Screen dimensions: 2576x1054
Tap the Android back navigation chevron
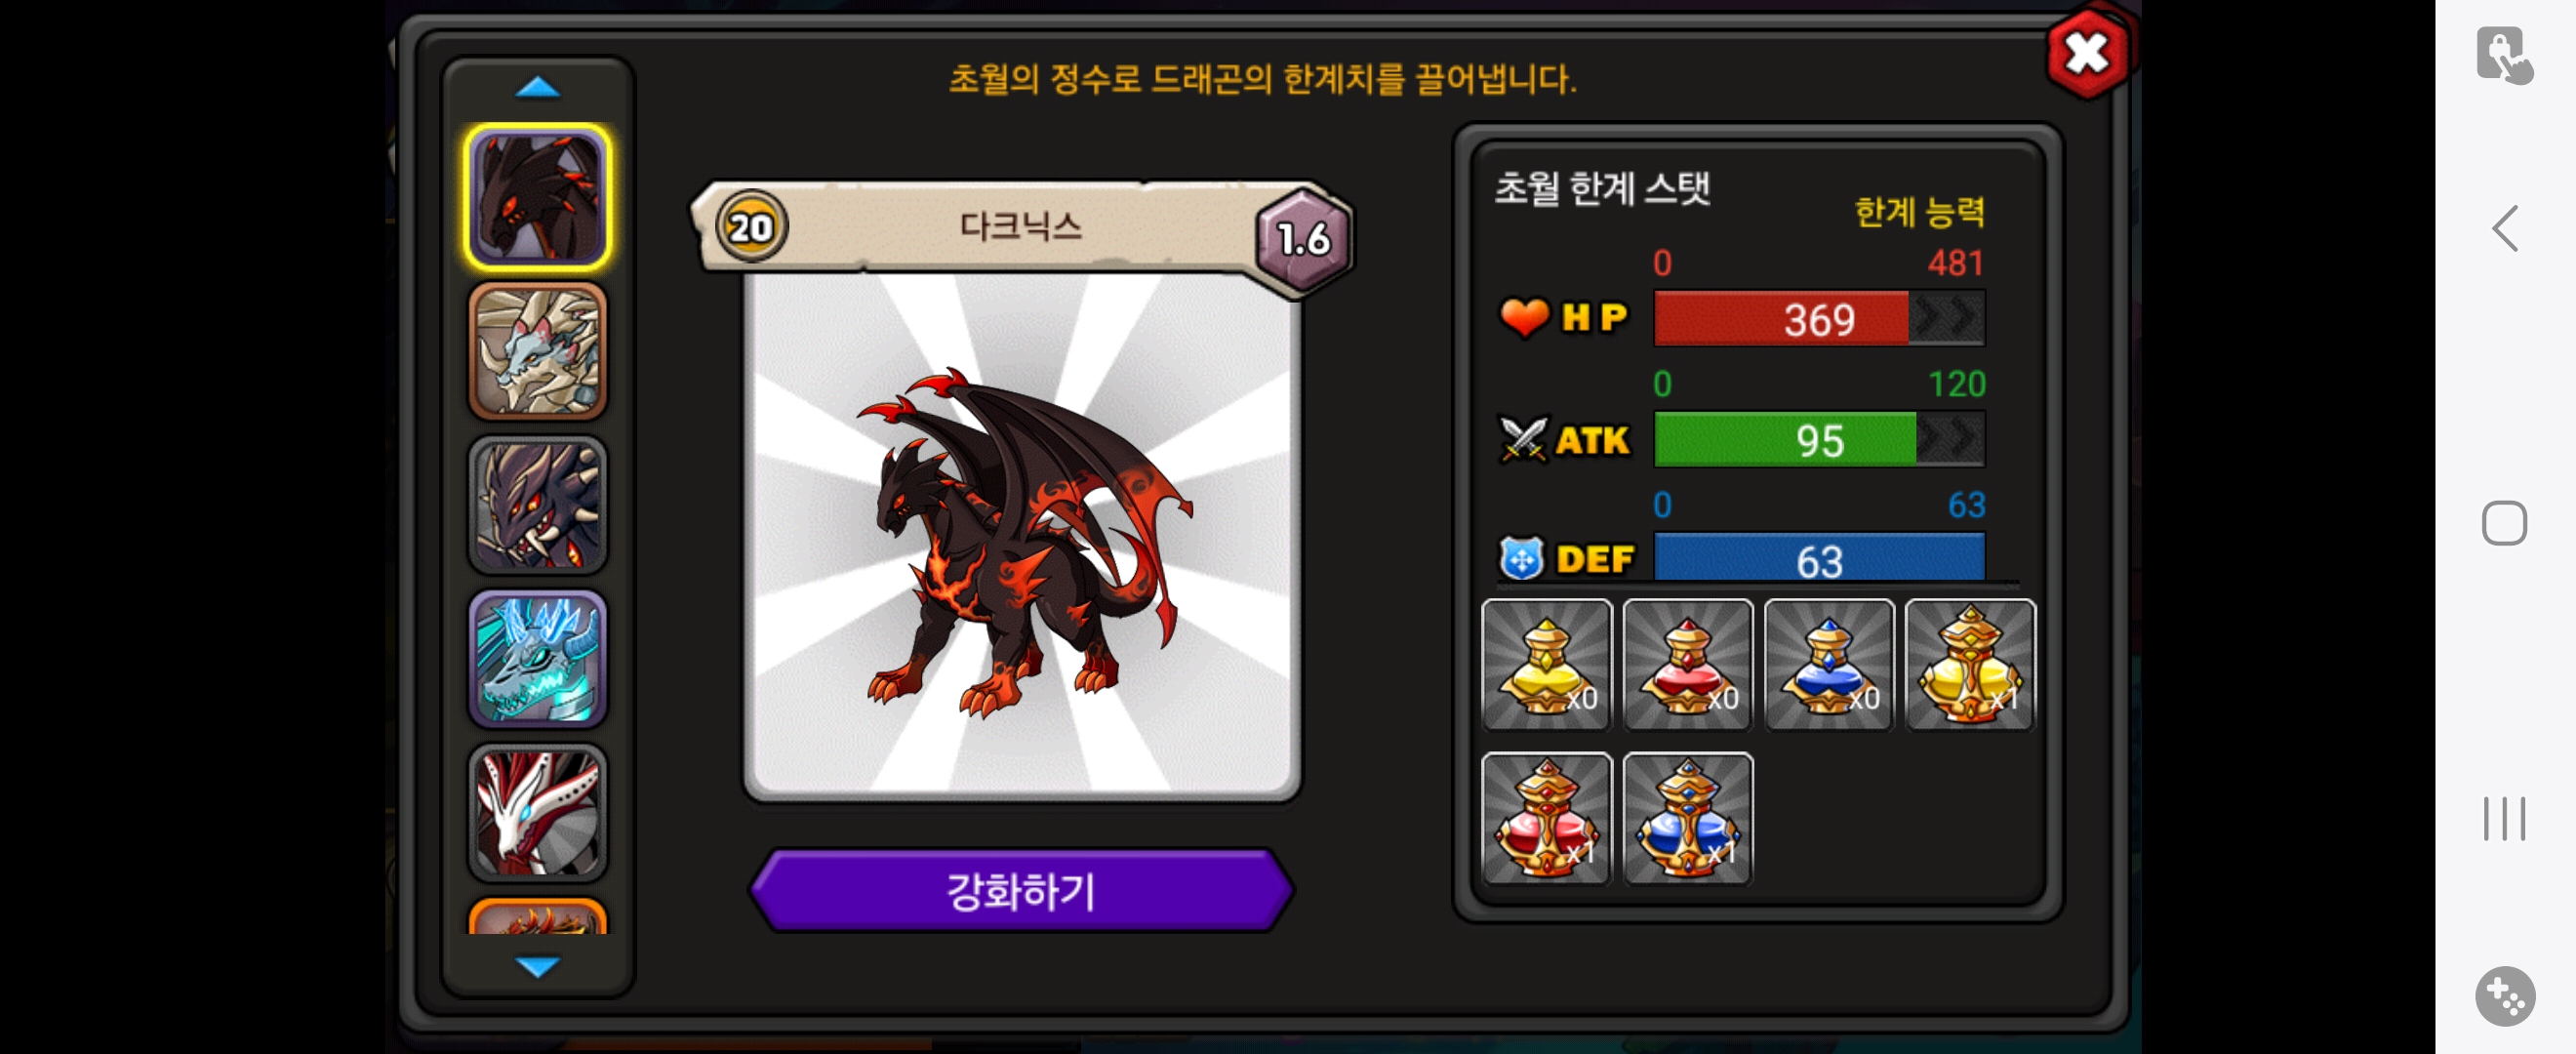(2504, 229)
